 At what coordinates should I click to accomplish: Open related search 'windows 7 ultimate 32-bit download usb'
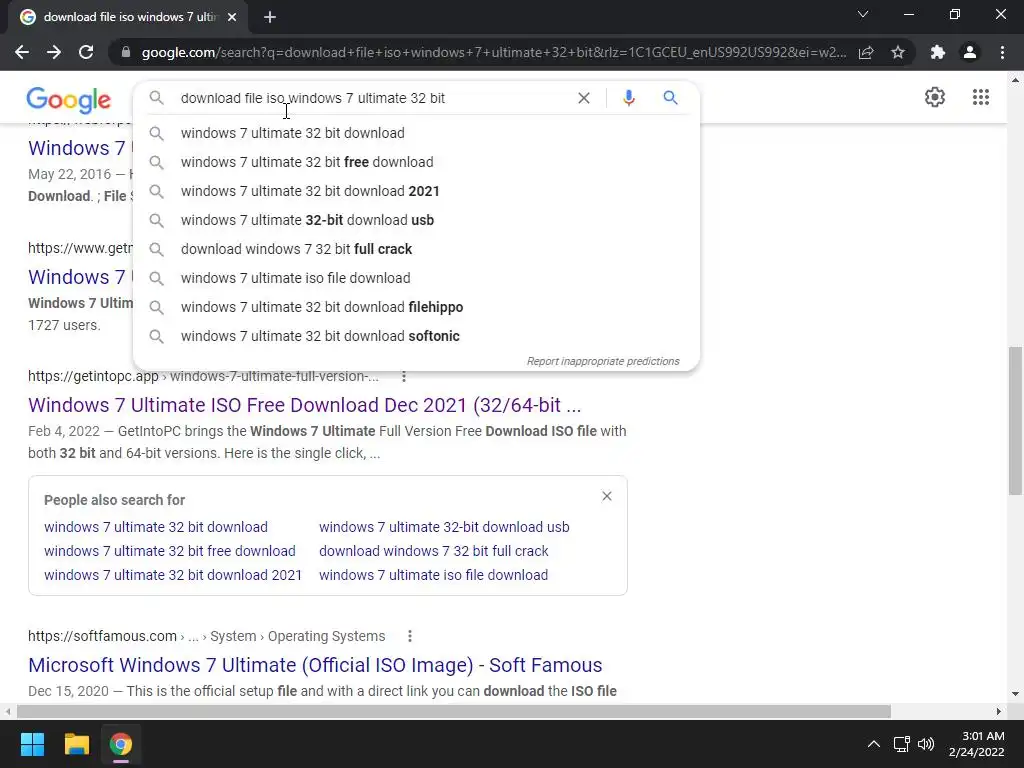444,527
